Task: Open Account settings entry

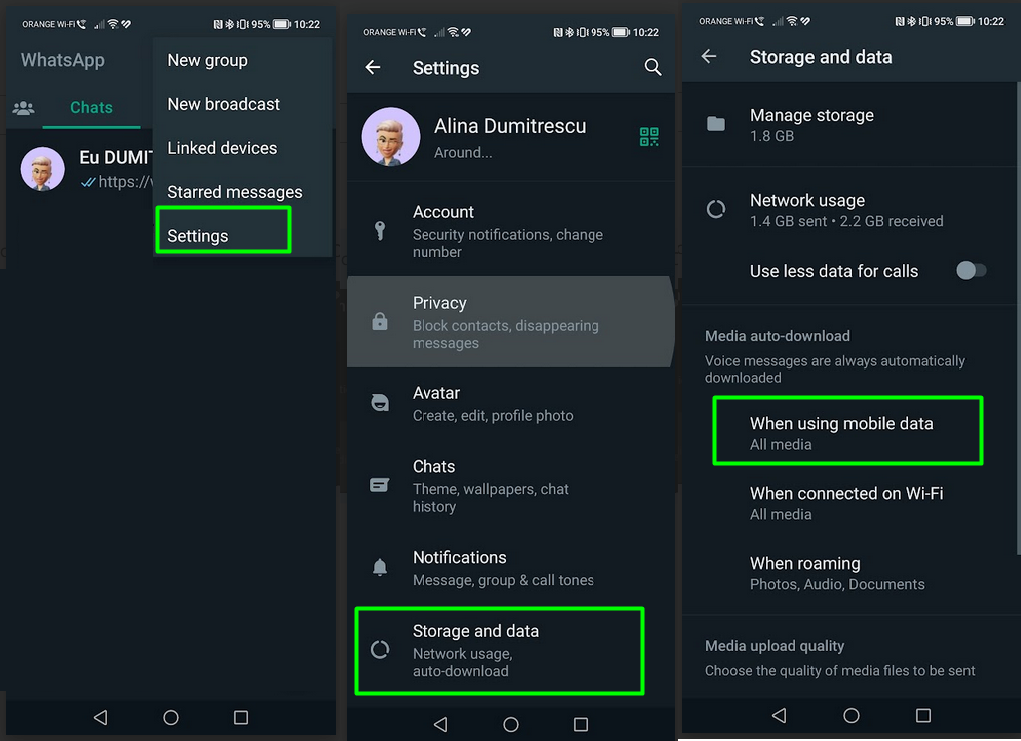Action: coord(510,231)
